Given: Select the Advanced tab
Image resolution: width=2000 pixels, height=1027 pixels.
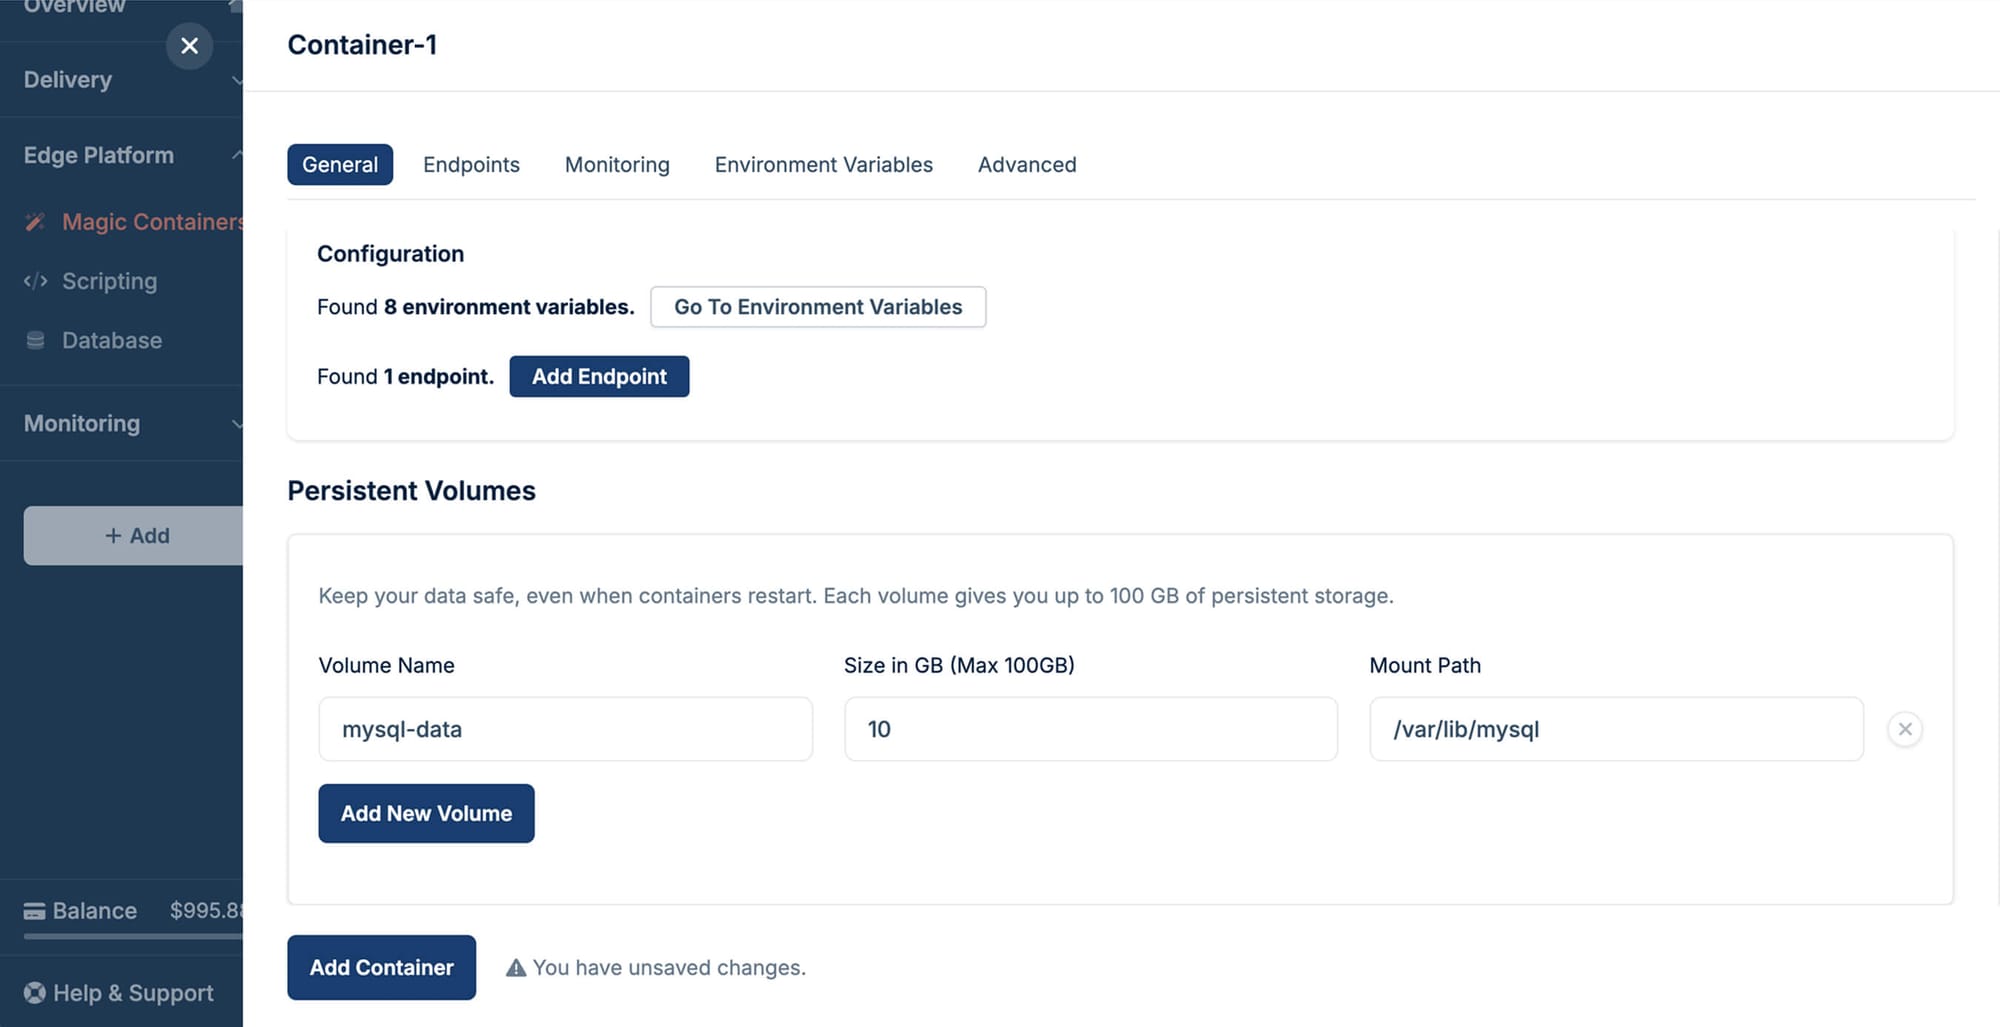Looking at the screenshot, I should coord(1027,165).
